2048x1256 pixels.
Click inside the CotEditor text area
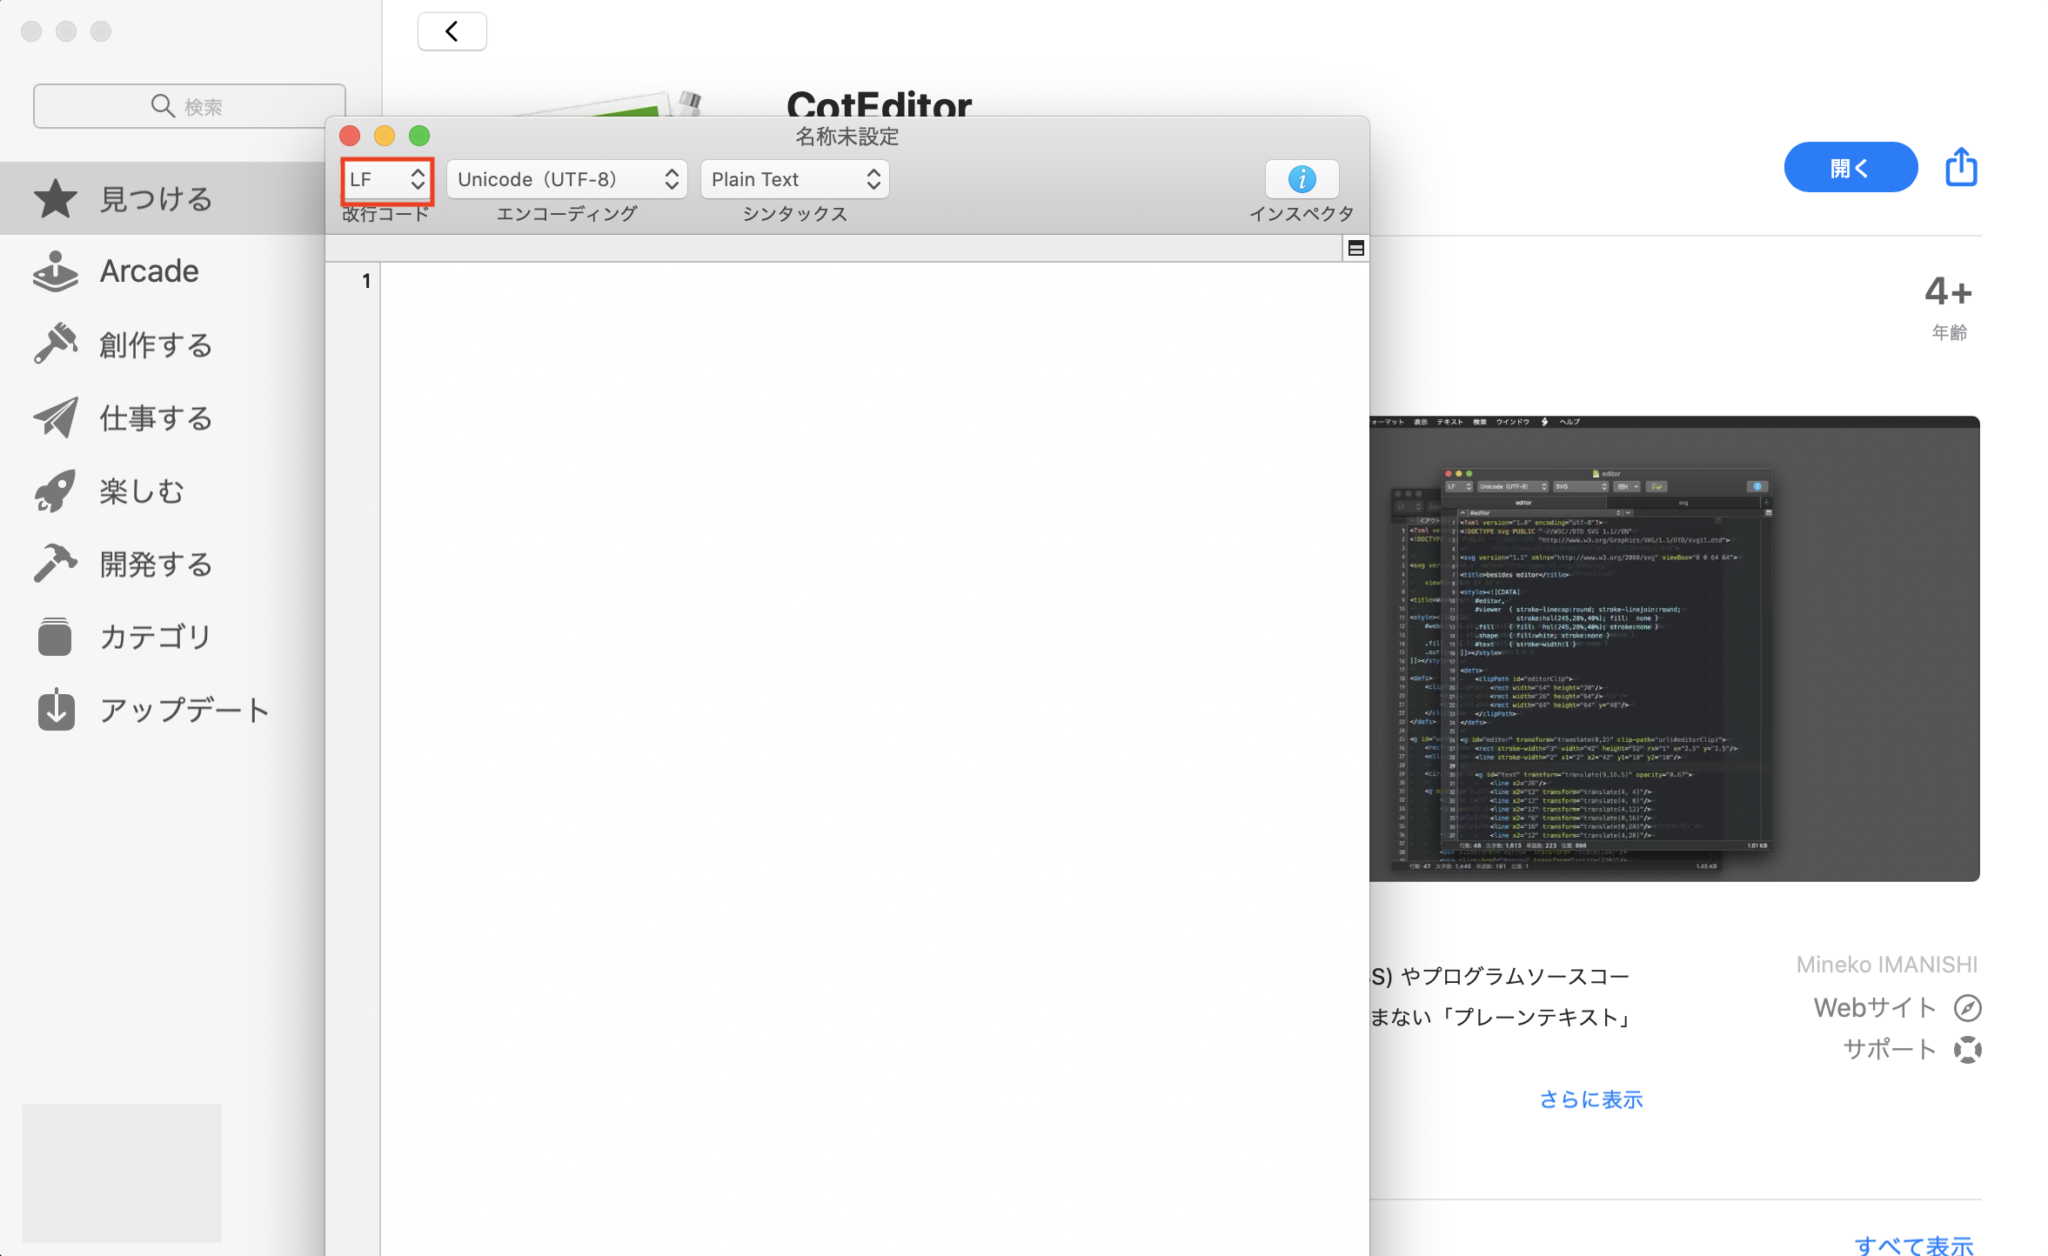(874, 758)
